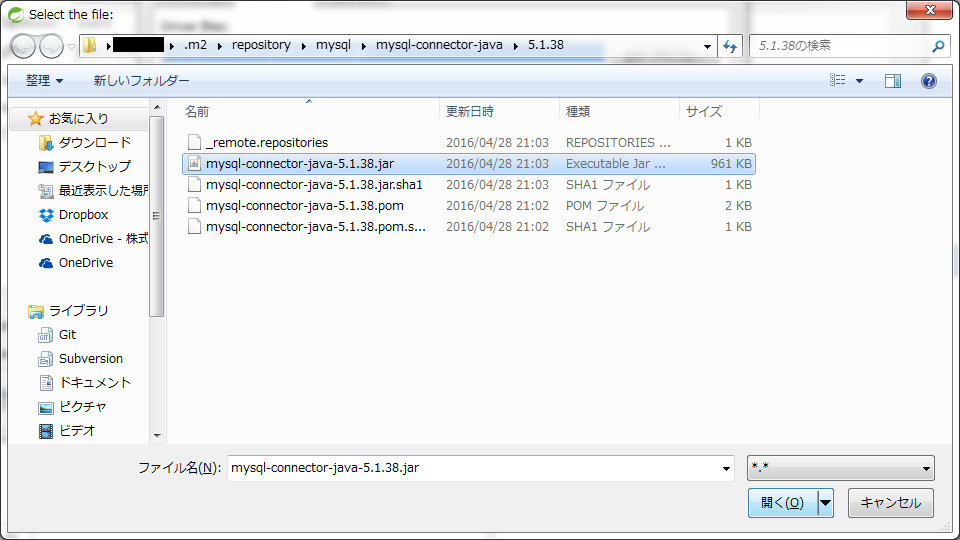960x540 pixels.
Task: Click the refresh icon beside address bar
Action: click(x=730, y=46)
